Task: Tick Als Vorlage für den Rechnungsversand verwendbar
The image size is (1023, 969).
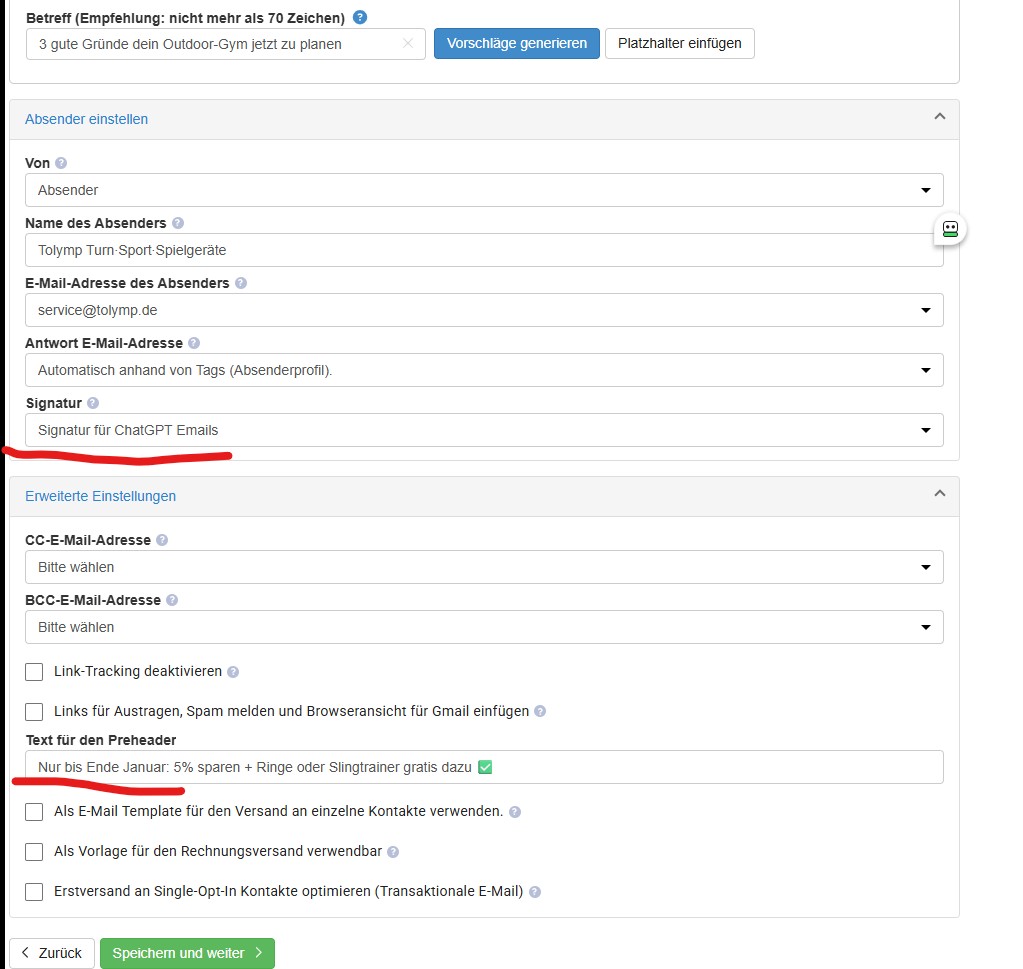Action: (34, 852)
